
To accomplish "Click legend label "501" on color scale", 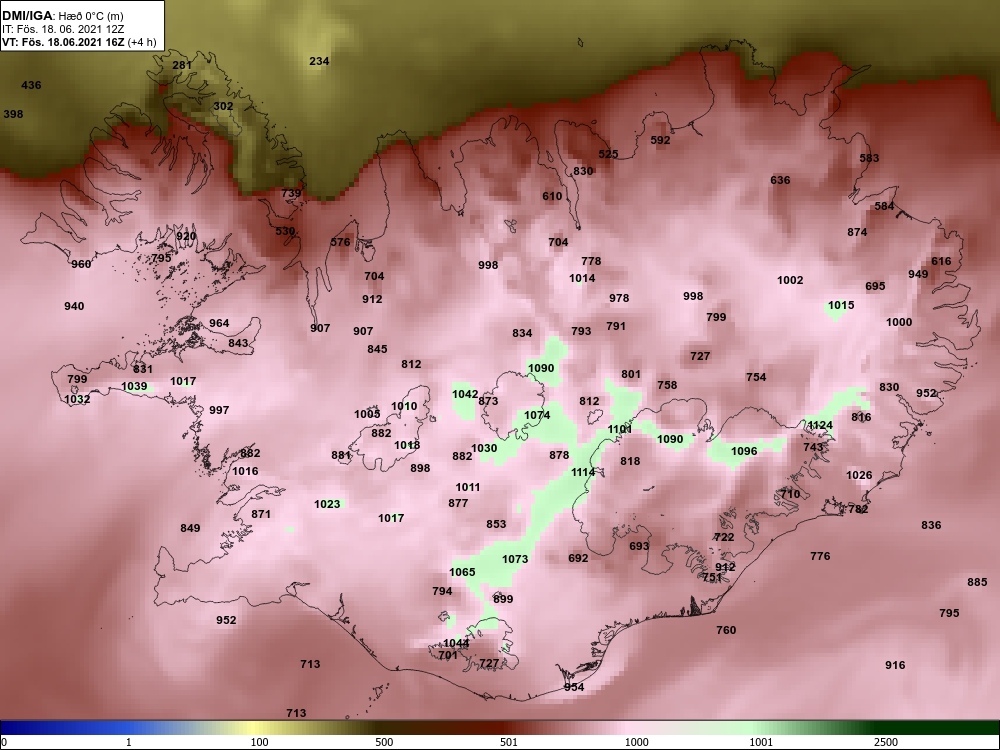I will [509, 742].
